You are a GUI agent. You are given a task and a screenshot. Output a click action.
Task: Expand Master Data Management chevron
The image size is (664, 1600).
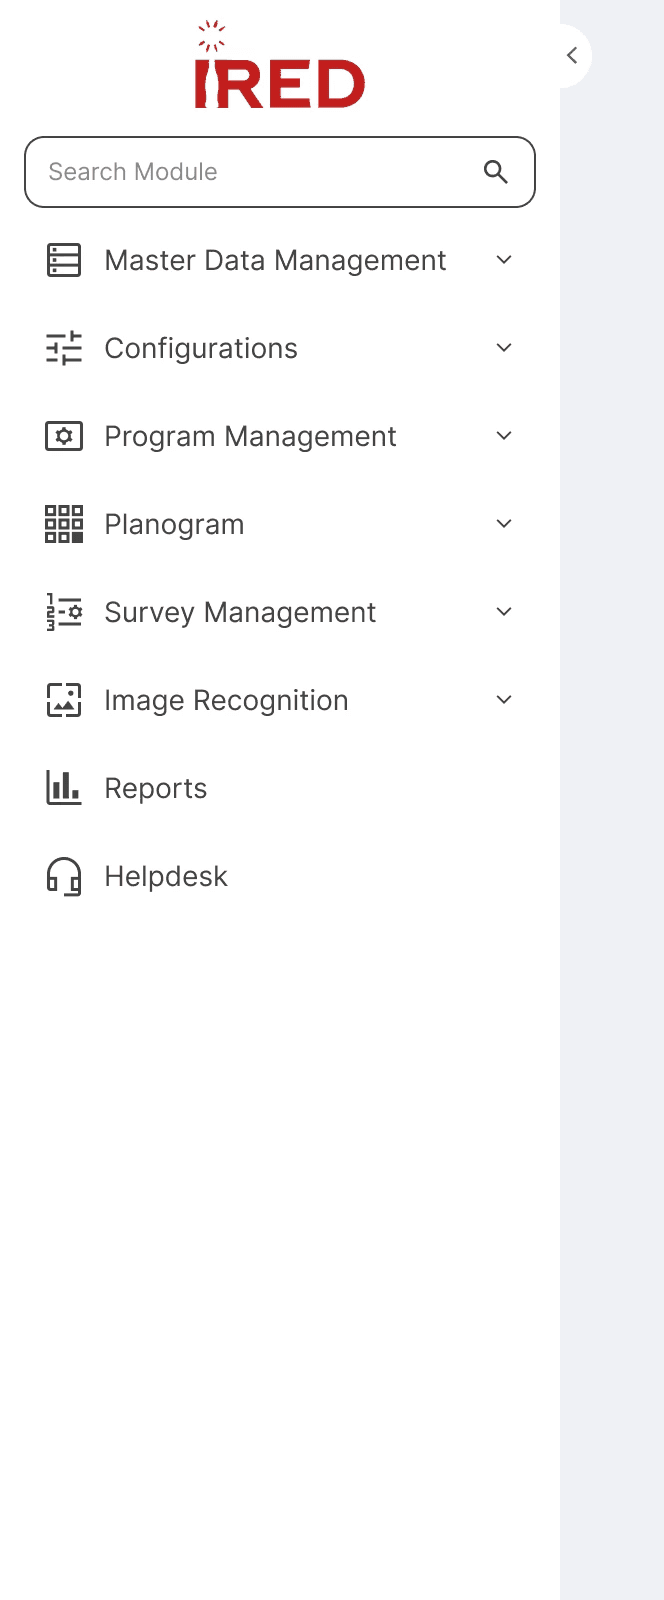(x=504, y=260)
